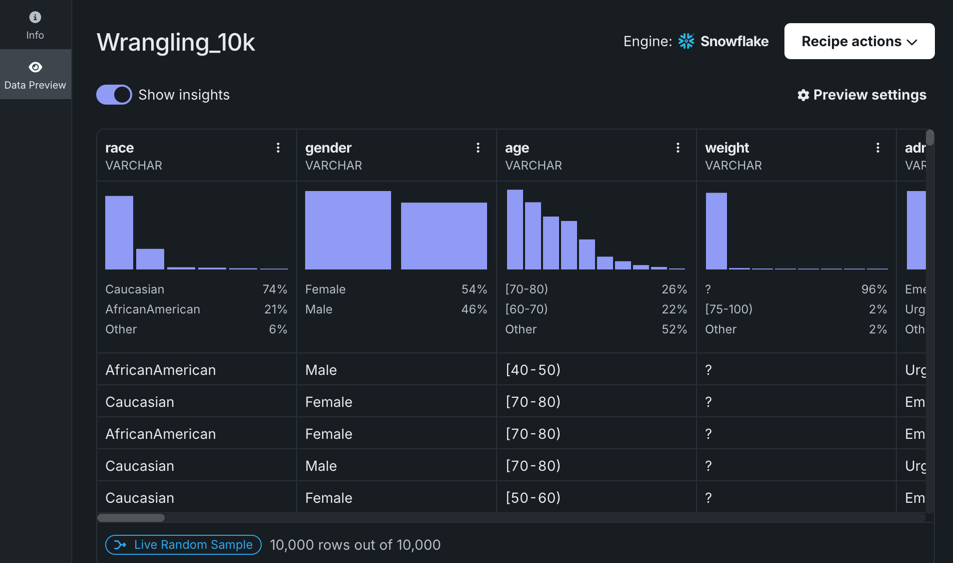The height and width of the screenshot is (563, 953).
Task: Click the Snowflake engine logo
Action: coord(686,41)
